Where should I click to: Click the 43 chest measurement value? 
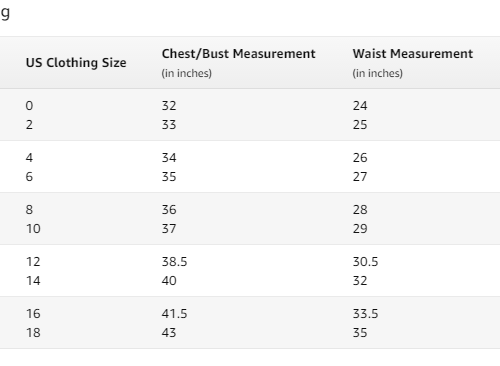pos(169,333)
